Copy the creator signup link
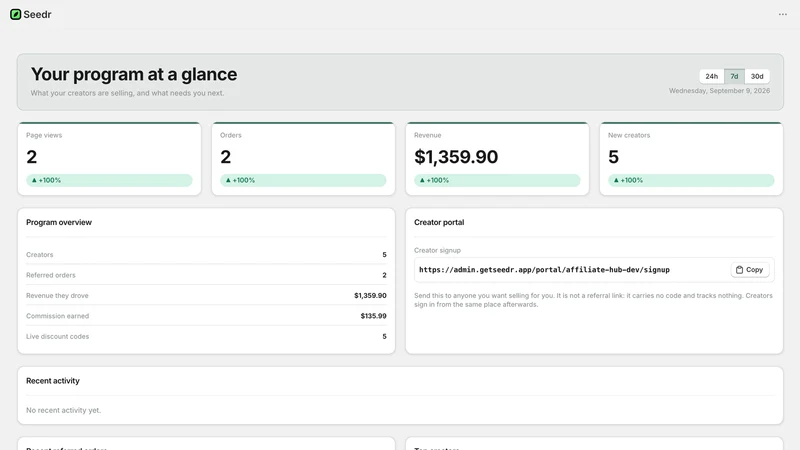The image size is (800, 450). pyautogui.click(x=749, y=270)
